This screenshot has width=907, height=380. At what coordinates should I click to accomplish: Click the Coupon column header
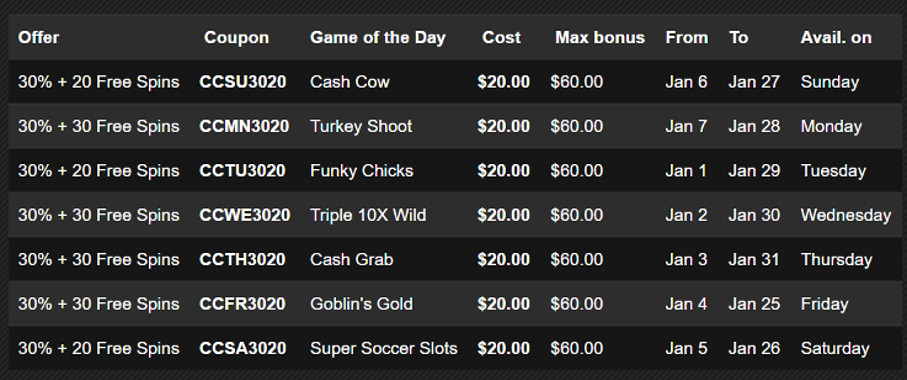(236, 38)
